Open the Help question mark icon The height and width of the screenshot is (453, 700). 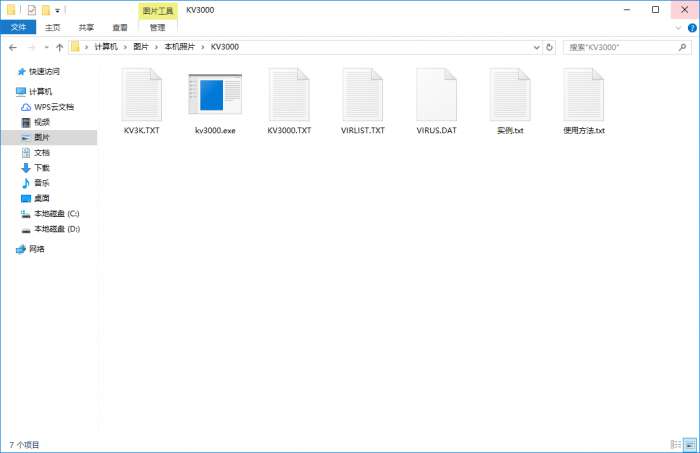click(x=692, y=28)
